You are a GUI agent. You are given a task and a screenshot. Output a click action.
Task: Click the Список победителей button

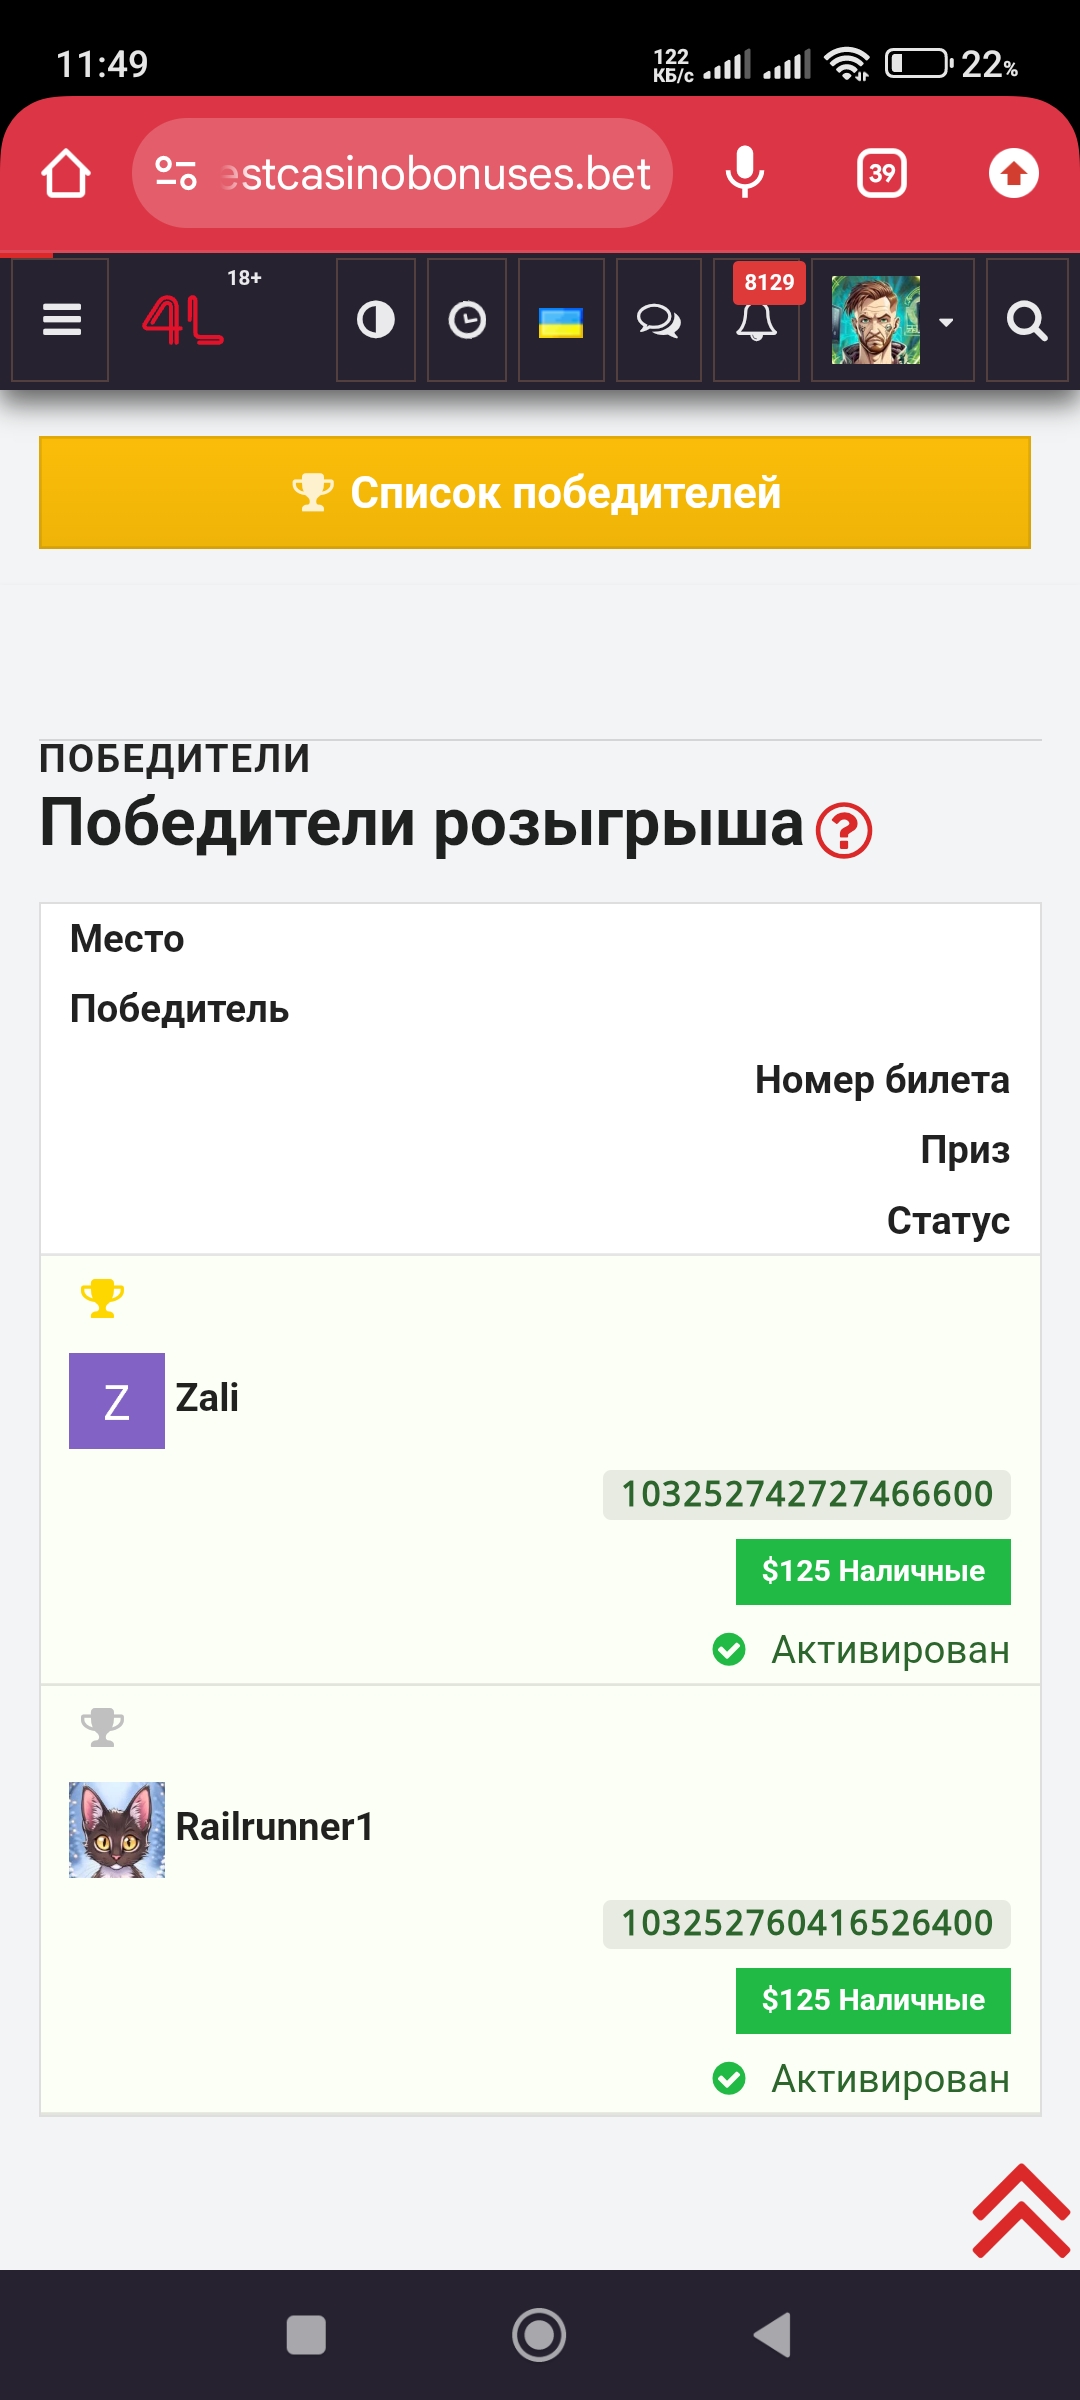click(535, 493)
